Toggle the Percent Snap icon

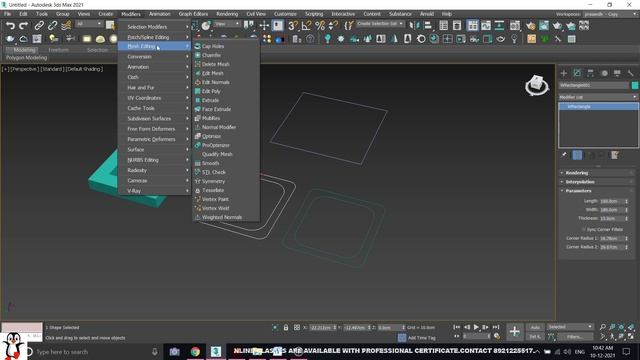click(320, 26)
